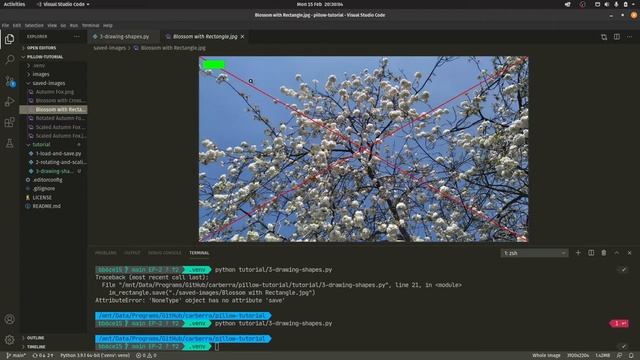Open the Accounts icon in activity bar
Viewport: 640px width, 360px height.
[10, 319]
